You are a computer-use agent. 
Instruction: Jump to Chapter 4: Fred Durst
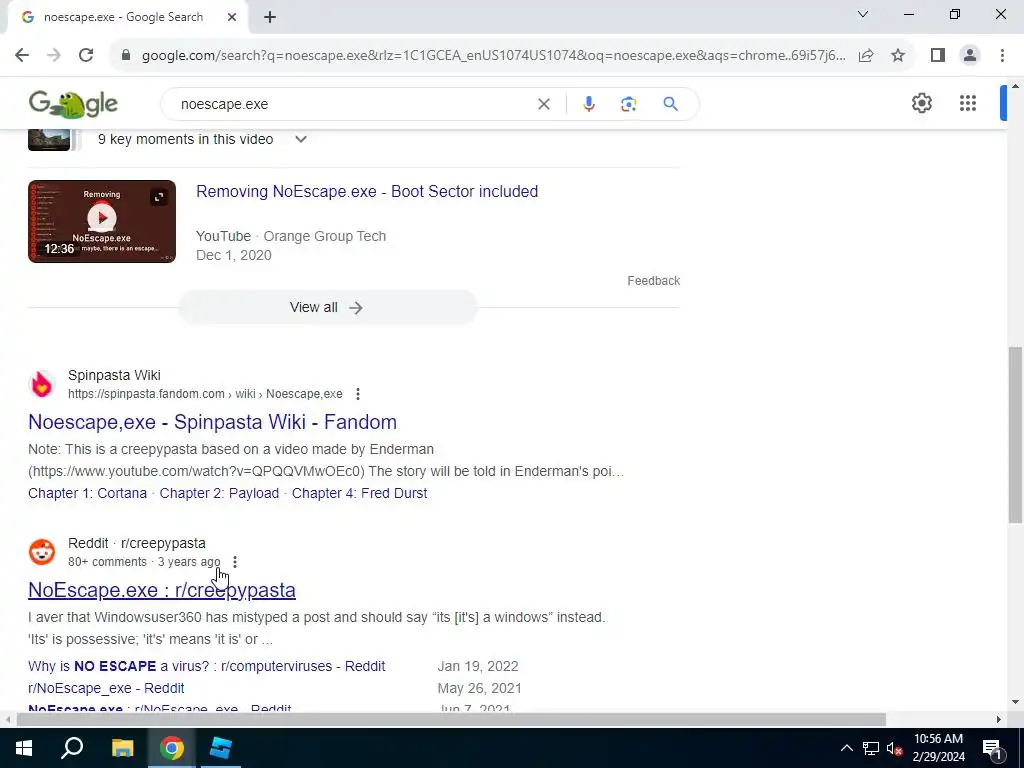coord(359,493)
